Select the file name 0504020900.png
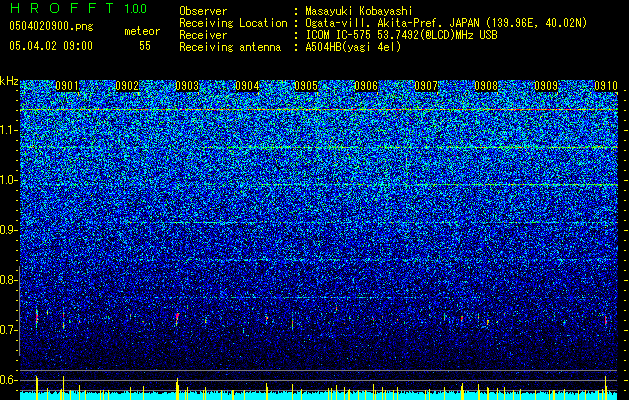Viewport: 629px width, 400px height. 51,26
